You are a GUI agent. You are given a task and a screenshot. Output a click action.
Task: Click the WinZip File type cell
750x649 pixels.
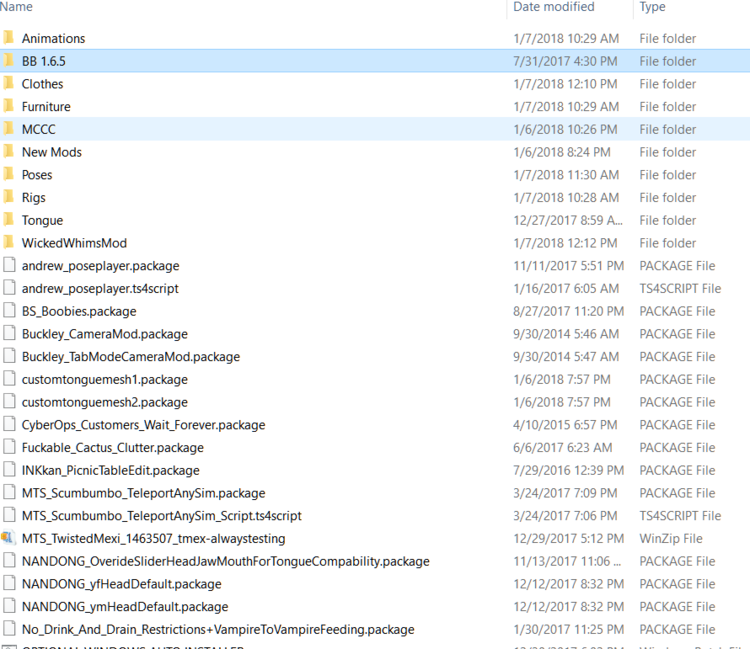coord(671,539)
